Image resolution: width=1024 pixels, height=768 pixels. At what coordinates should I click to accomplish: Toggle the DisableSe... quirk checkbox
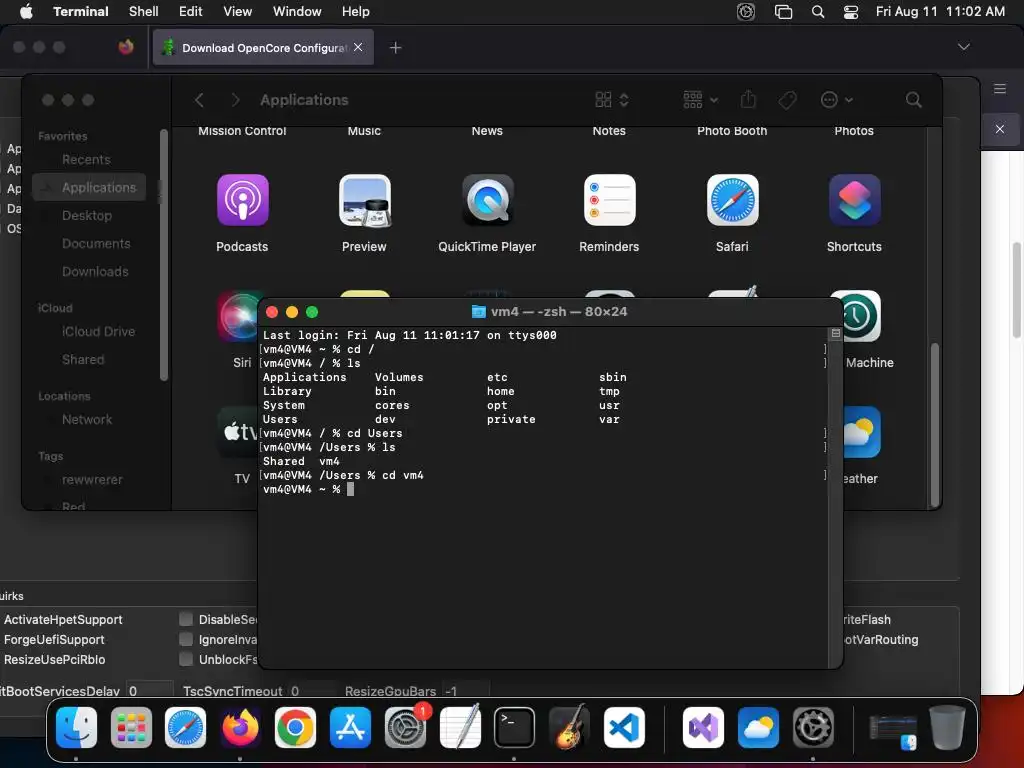click(186, 619)
